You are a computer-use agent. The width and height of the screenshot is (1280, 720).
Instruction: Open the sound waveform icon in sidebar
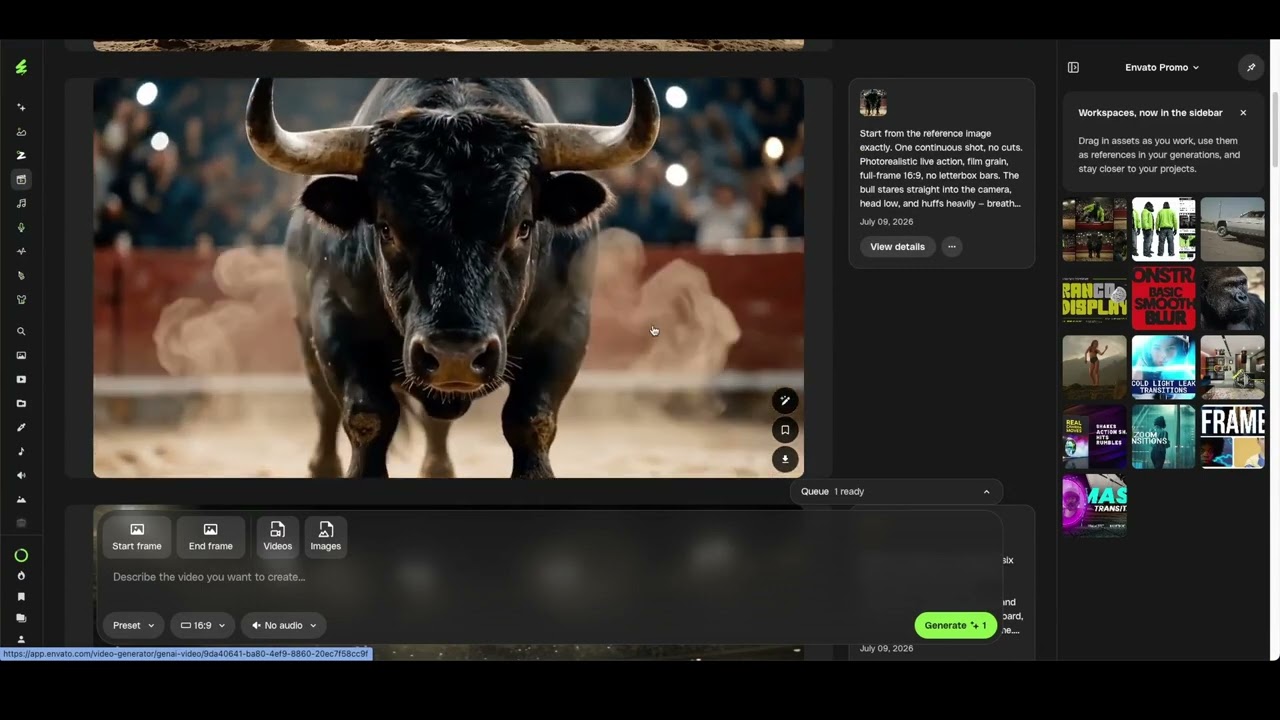[21, 251]
